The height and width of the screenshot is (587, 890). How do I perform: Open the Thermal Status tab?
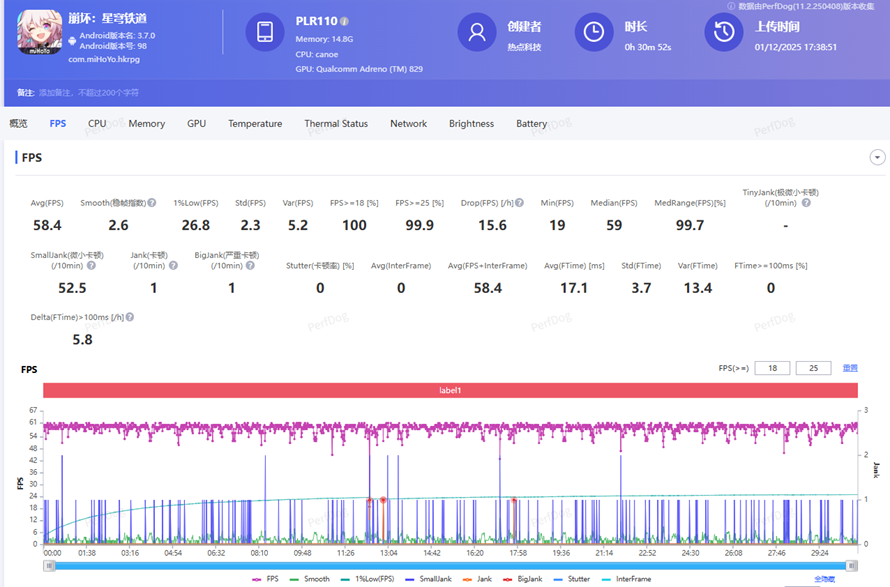coord(336,124)
